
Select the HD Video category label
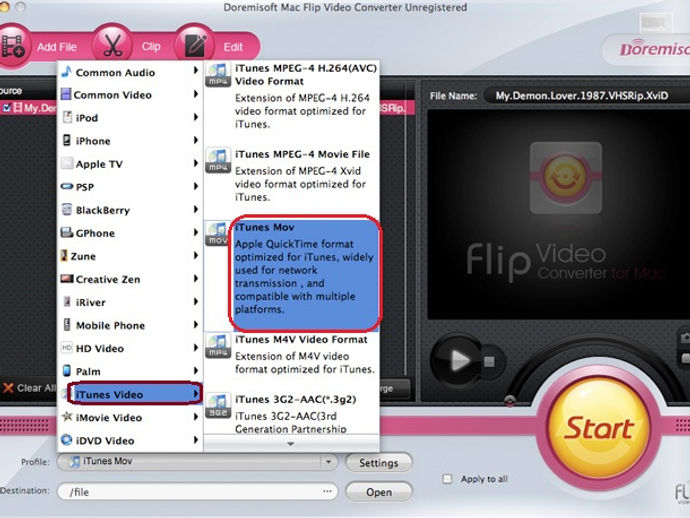click(x=100, y=349)
